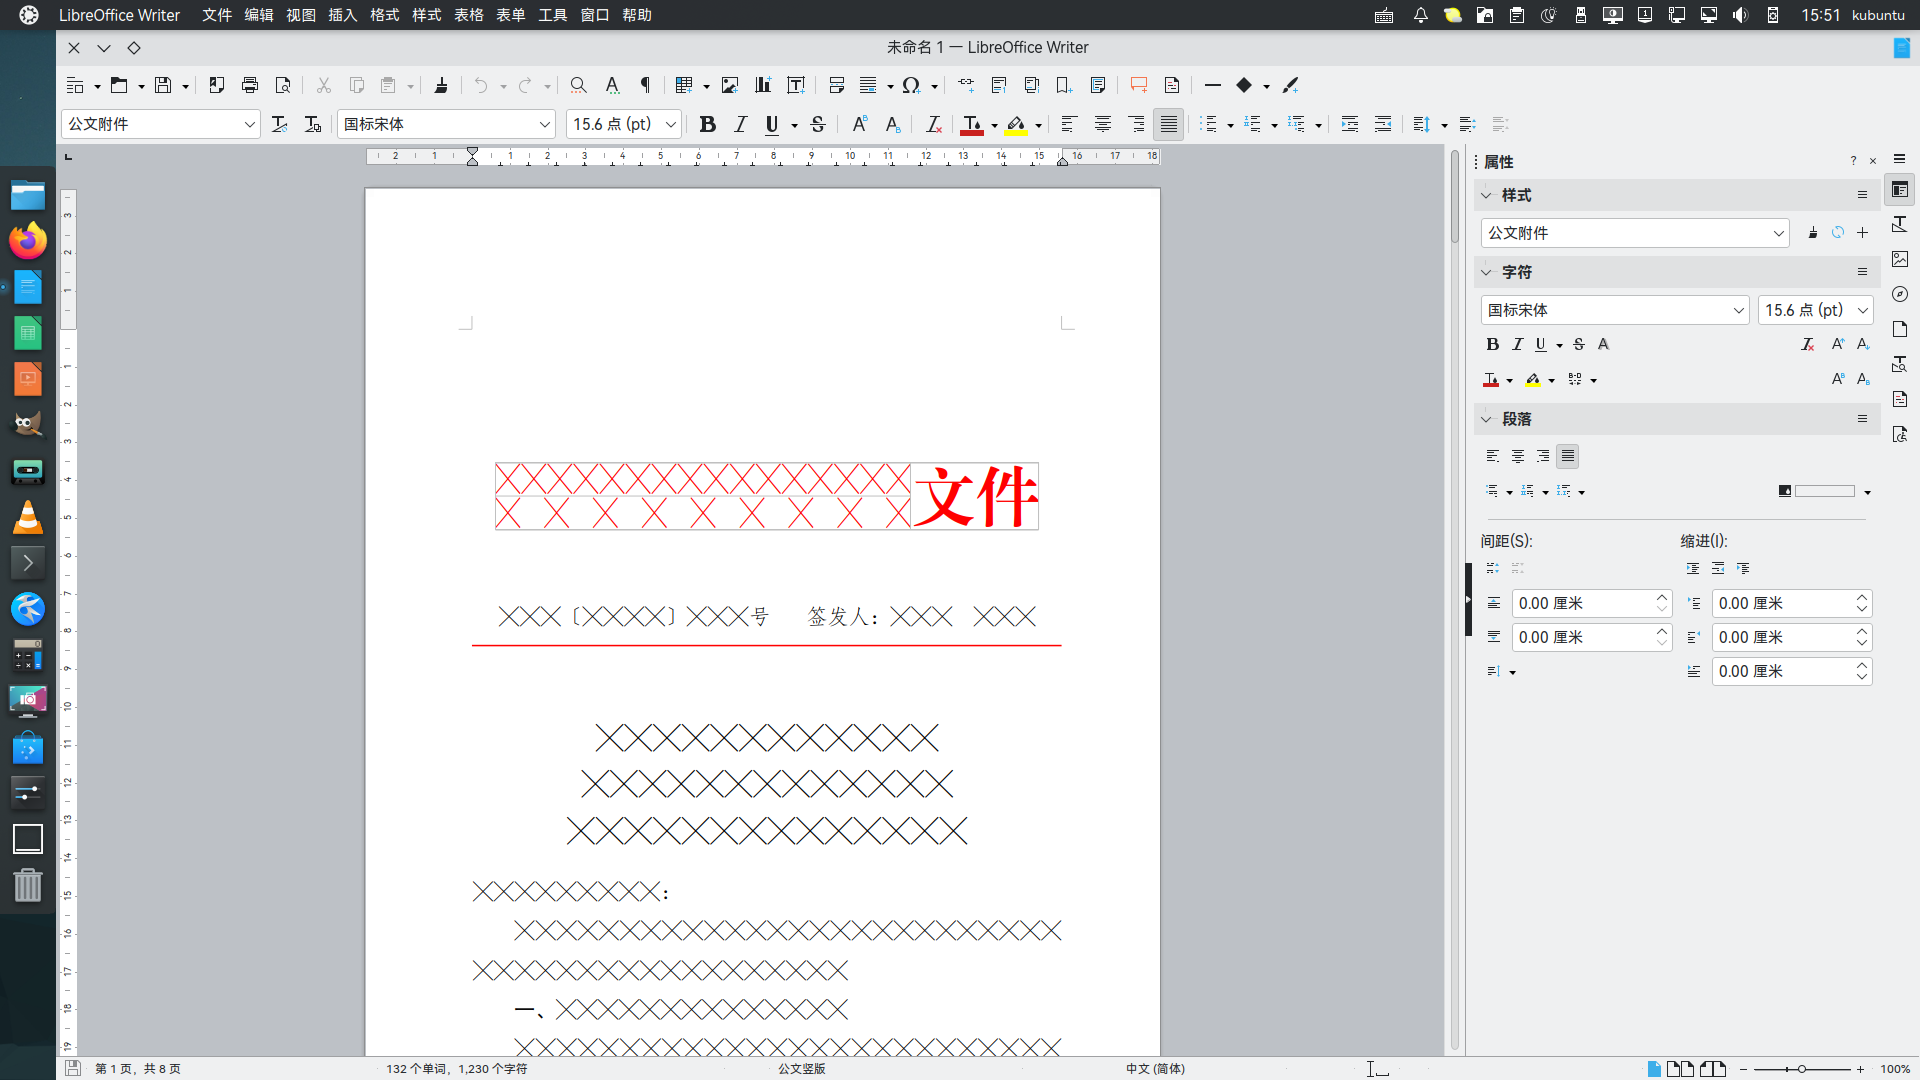Click the zoom slider in status bar
This screenshot has height=1080, width=1920.
[x=1801, y=1069]
